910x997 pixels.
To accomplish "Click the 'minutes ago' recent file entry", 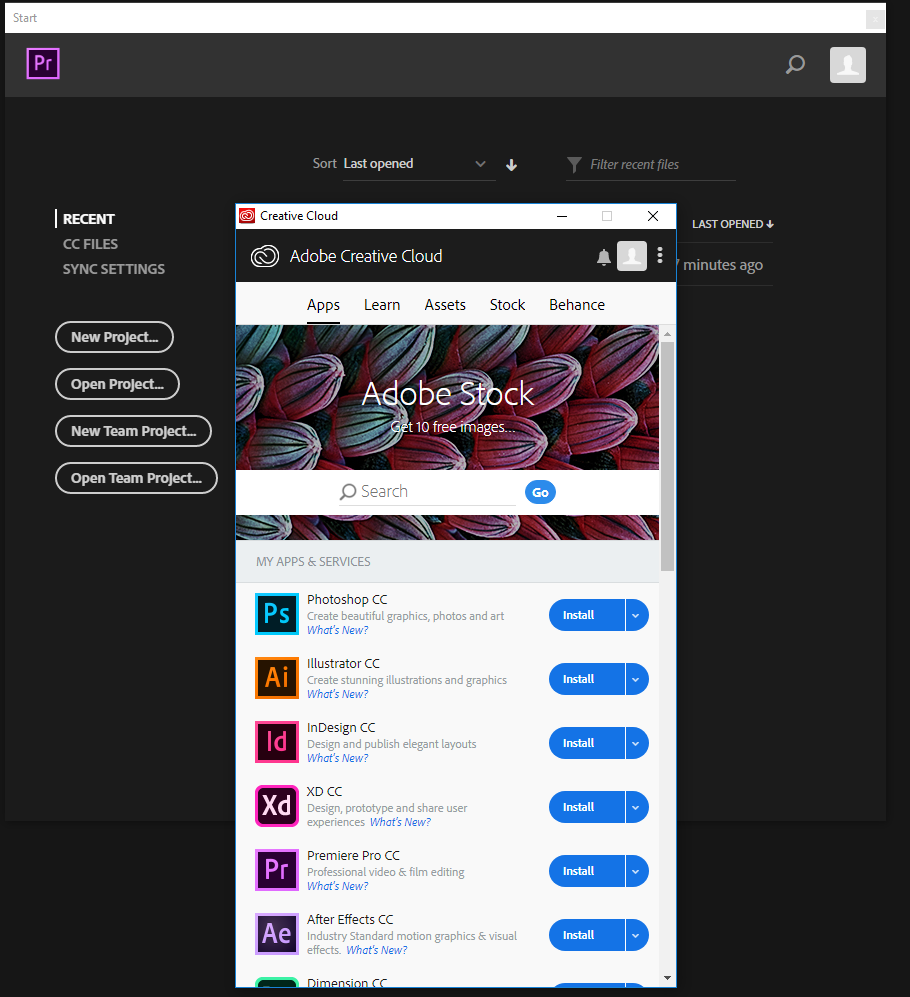I will (723, 265).
